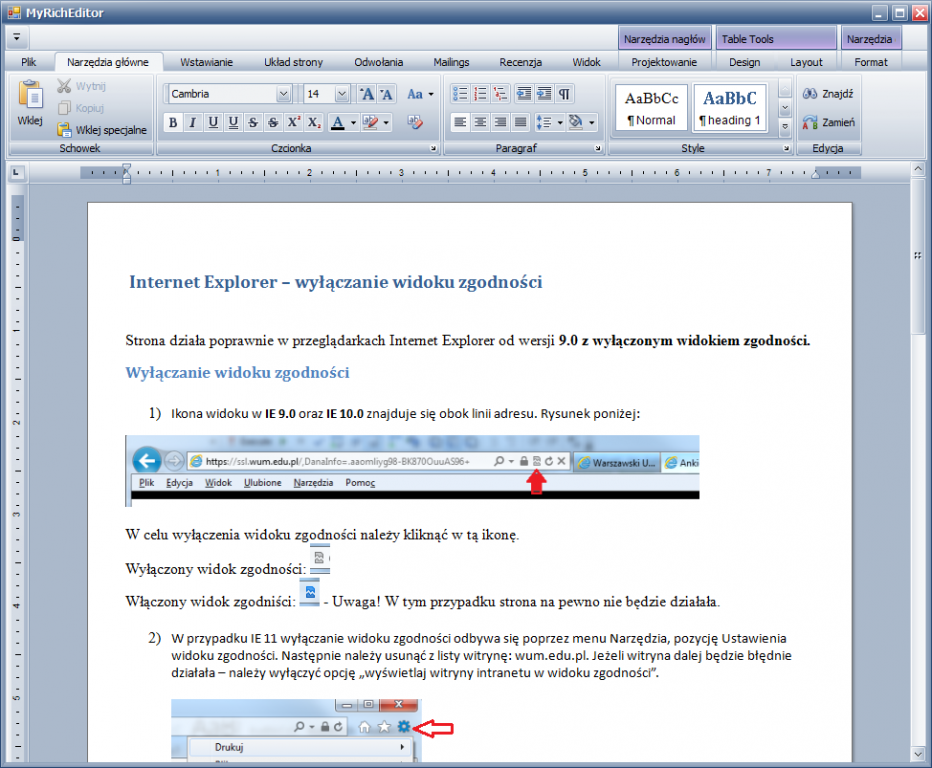Image resolution: width=932 pixels, height=768 pixels.
Task: Toggle double strikethrough
Action: click(x=273, y=122)
